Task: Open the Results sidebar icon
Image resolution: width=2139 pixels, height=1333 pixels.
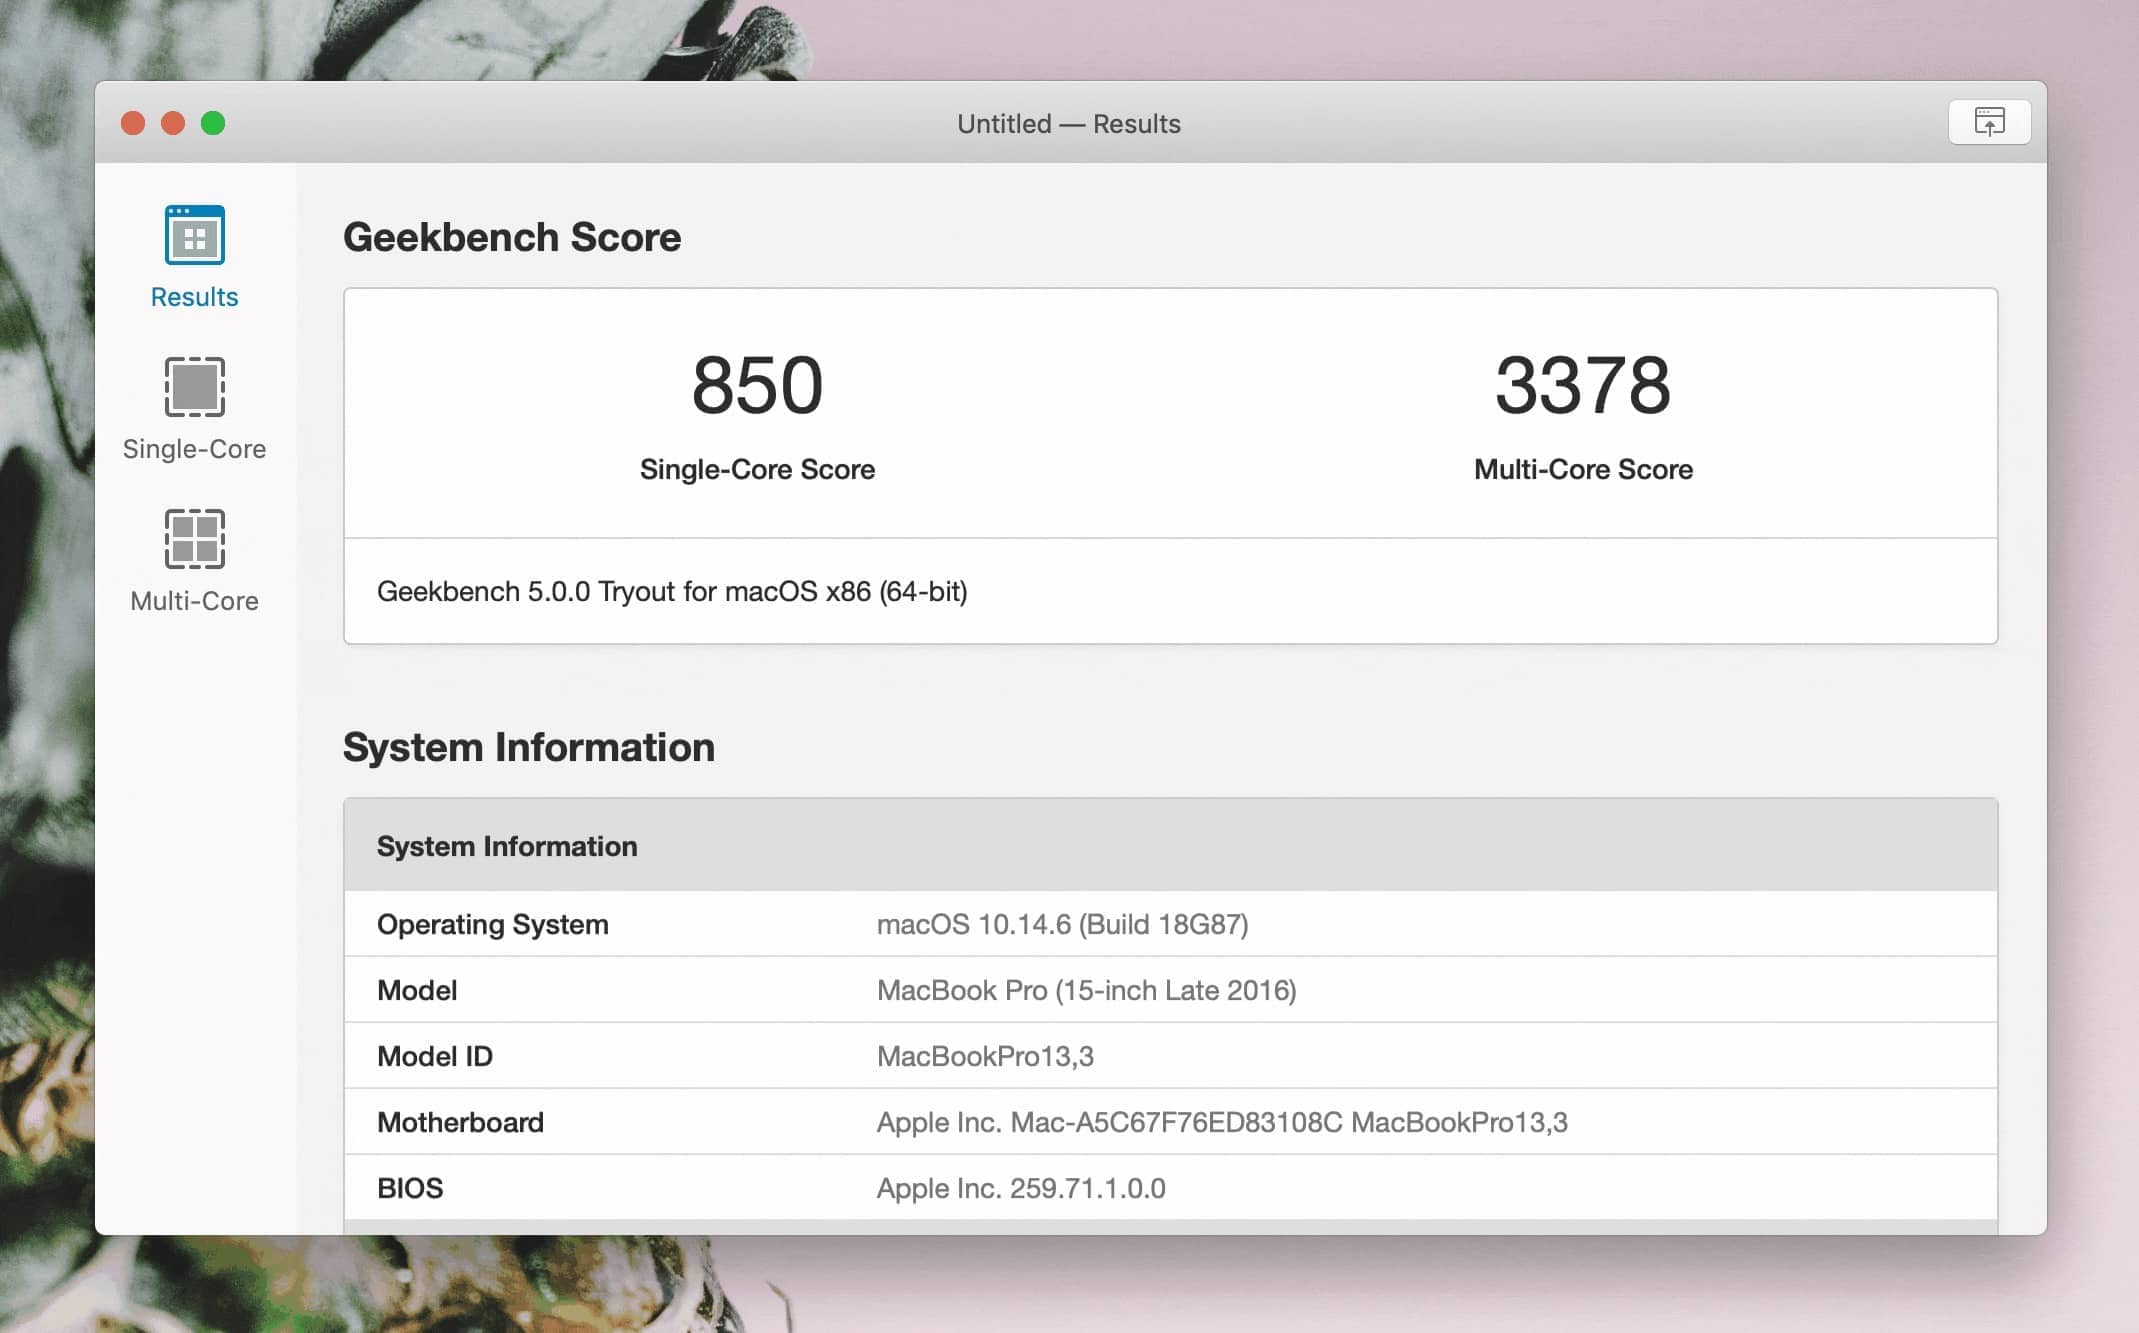Action: [194, 235]
